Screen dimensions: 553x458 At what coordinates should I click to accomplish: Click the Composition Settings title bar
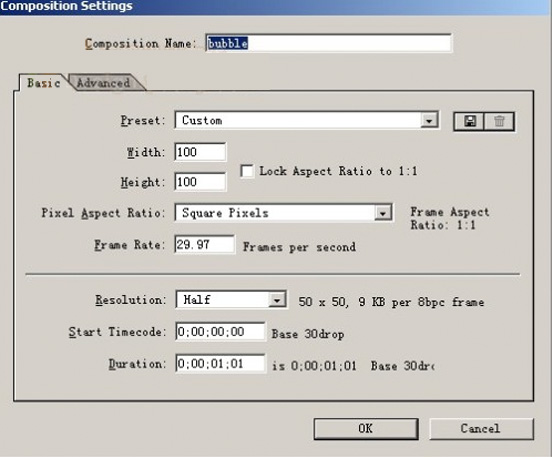pos(276,7)
